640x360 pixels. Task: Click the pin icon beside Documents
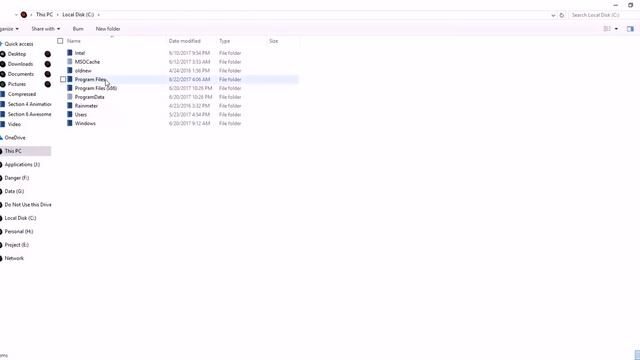pyautogui.click(x=48, y=74)
